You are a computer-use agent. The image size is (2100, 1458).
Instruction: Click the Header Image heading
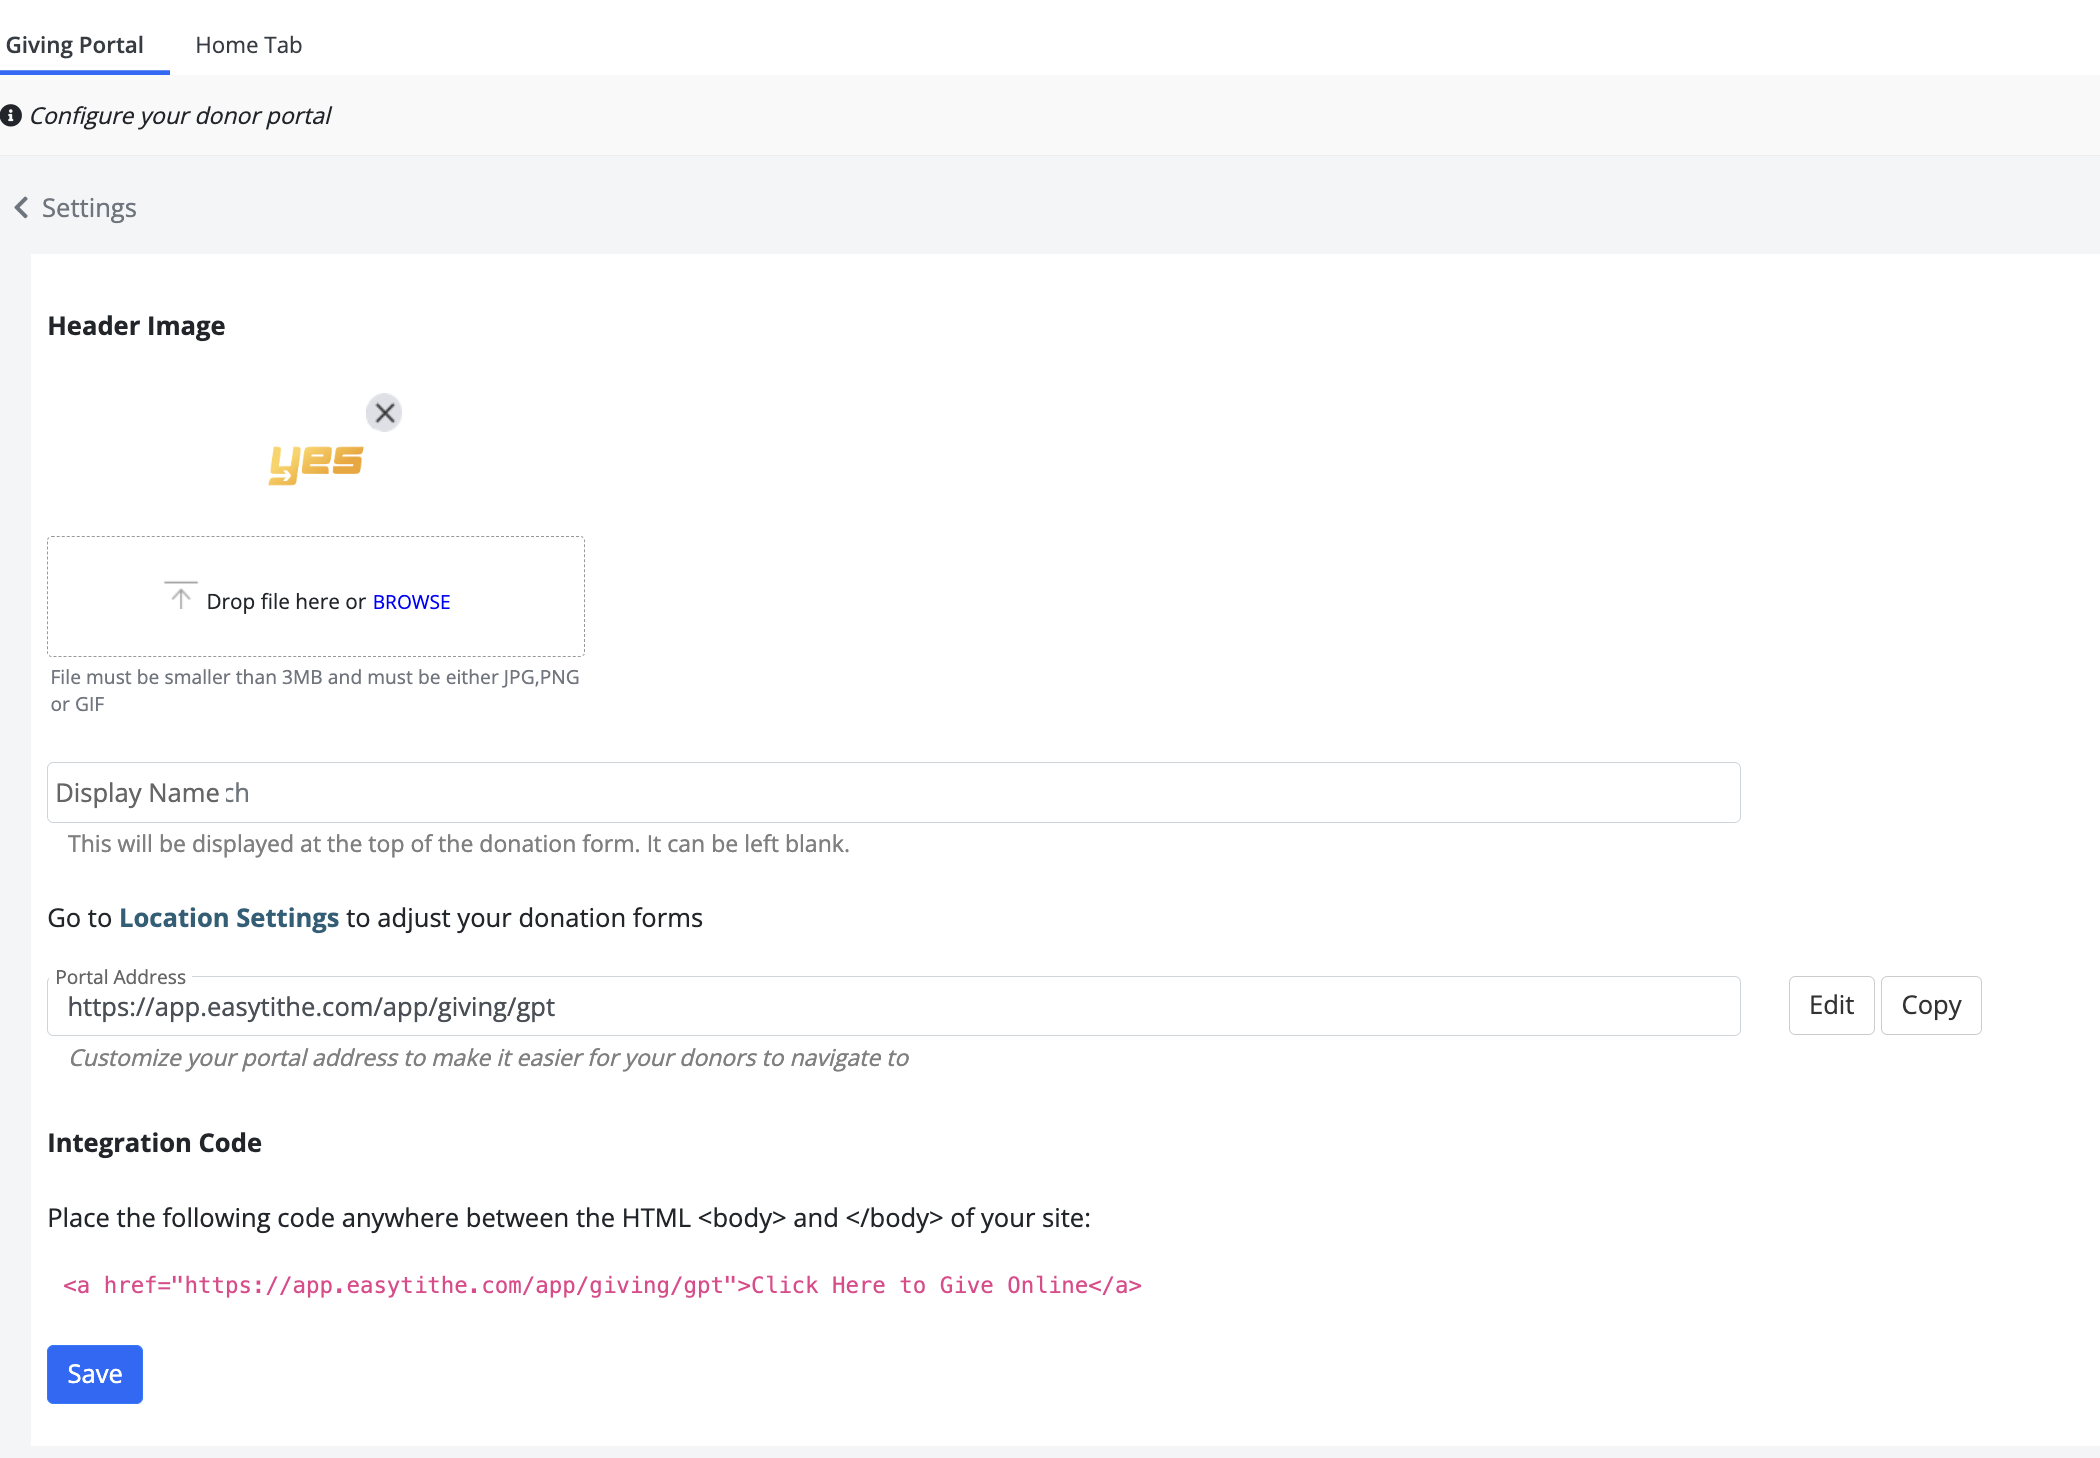point(136,326)
